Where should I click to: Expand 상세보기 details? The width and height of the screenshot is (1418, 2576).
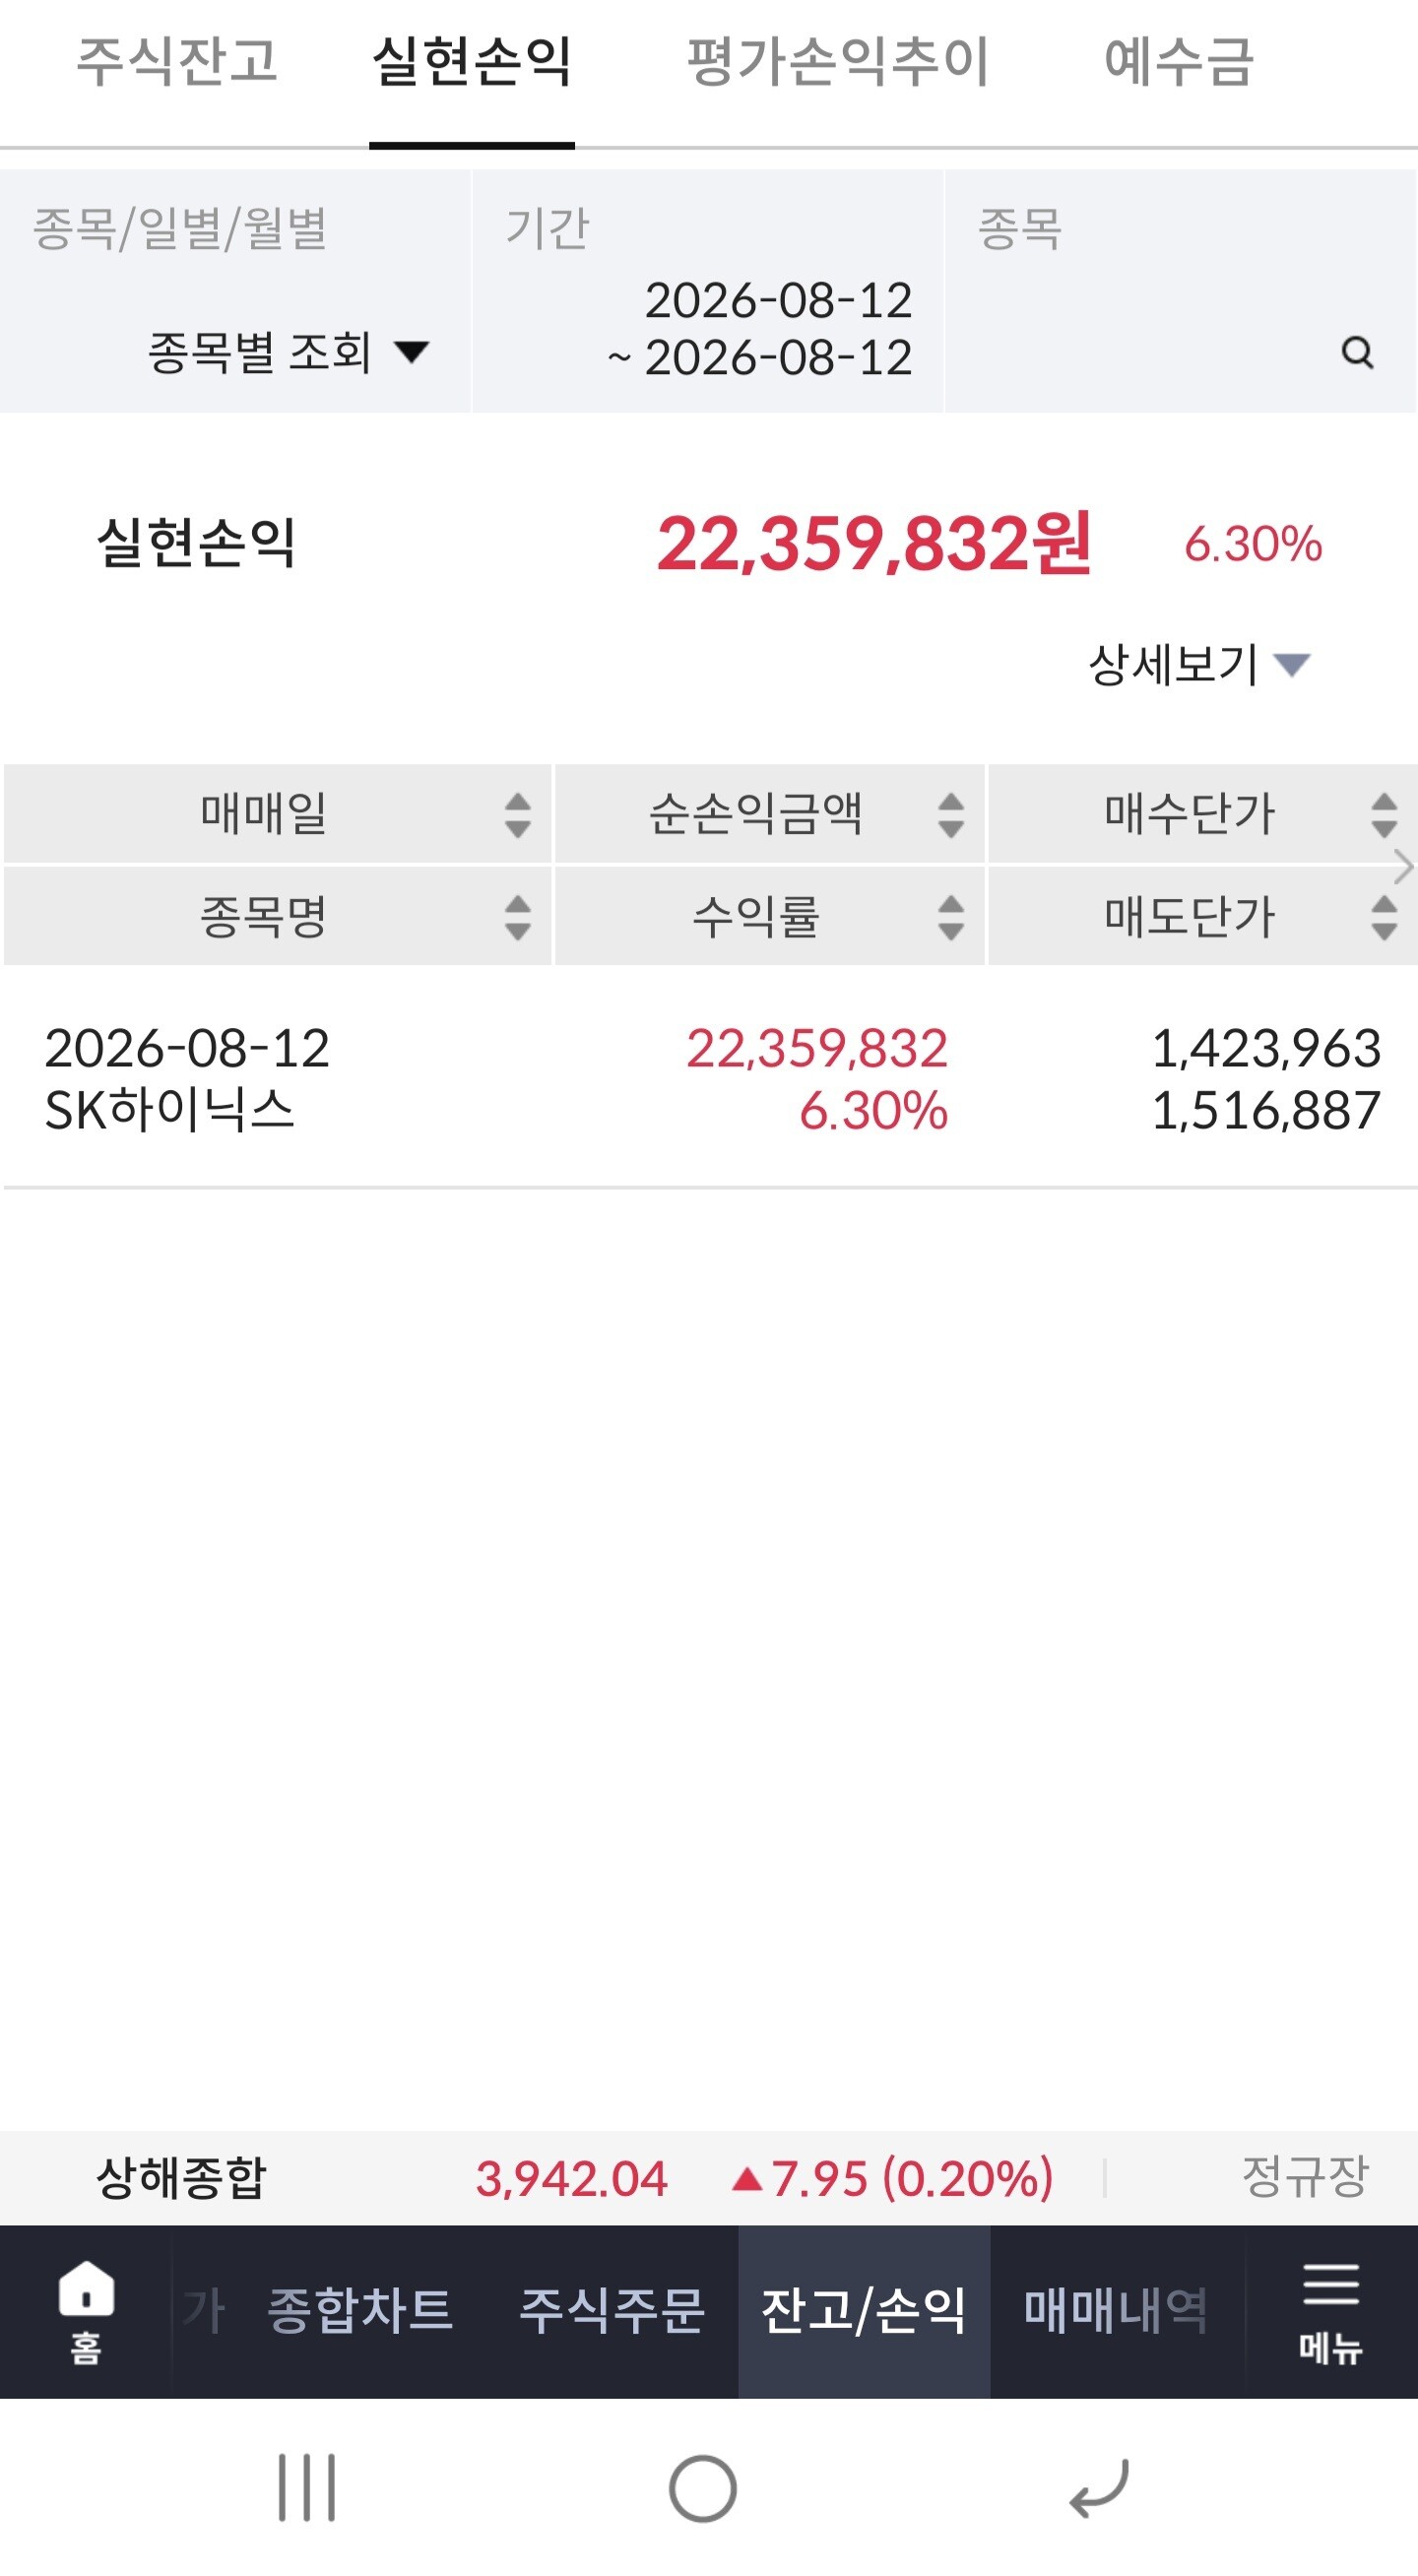(1199, 664)
